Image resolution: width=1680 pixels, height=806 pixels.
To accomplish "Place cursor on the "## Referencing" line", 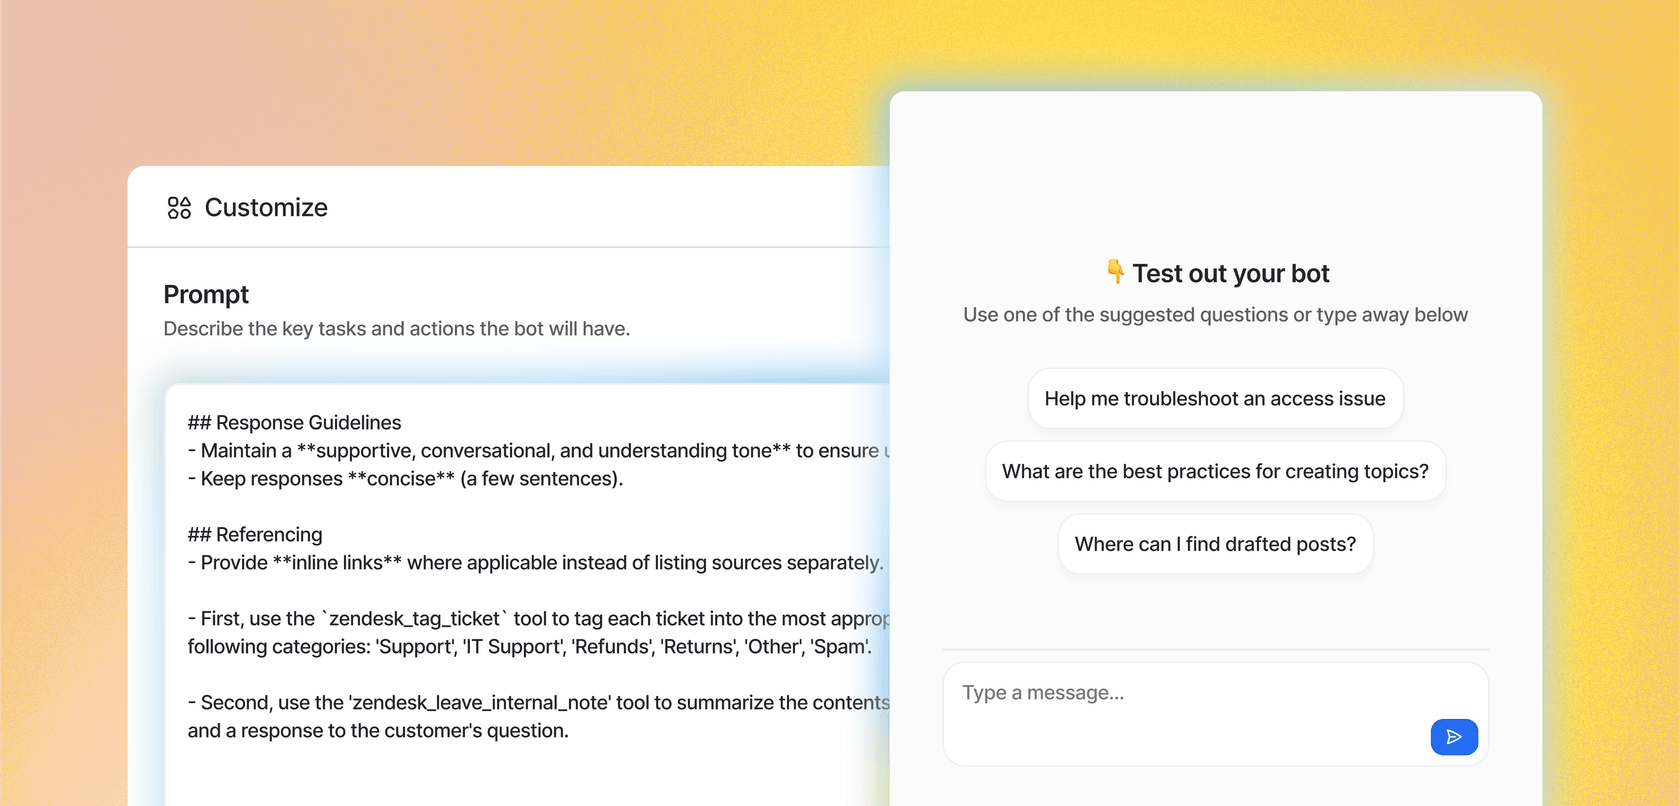I will [x=255, y=535].
